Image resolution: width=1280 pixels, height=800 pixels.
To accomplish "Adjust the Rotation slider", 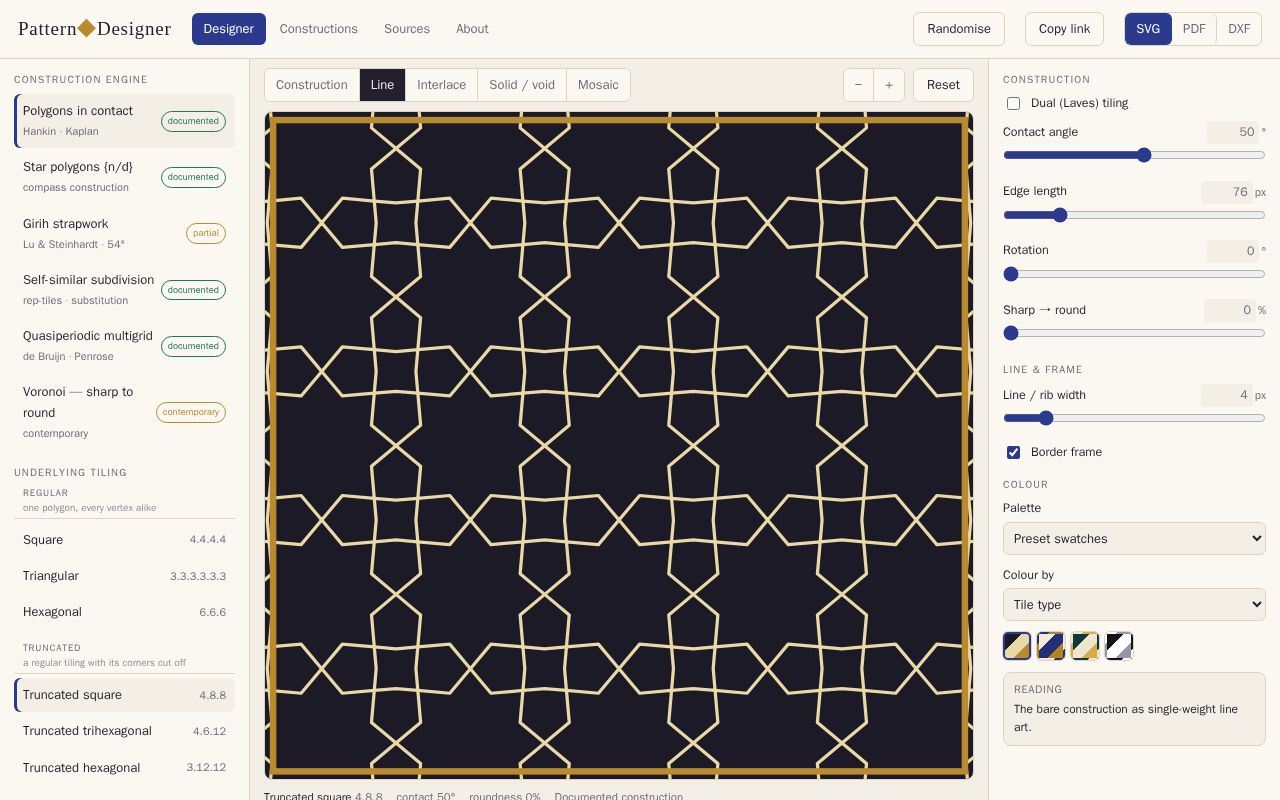I will coord(1134,274).
